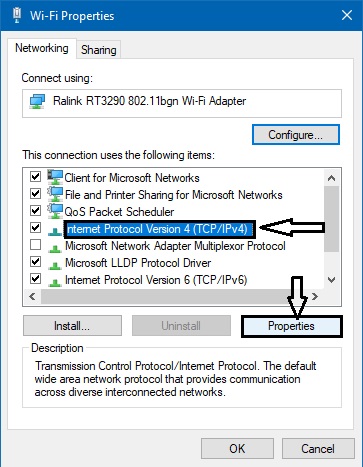Viewport: 363px width, 467px height.
Task: Open Properties for the selected item
Action: pyautogui.click(x=291, y=326)
